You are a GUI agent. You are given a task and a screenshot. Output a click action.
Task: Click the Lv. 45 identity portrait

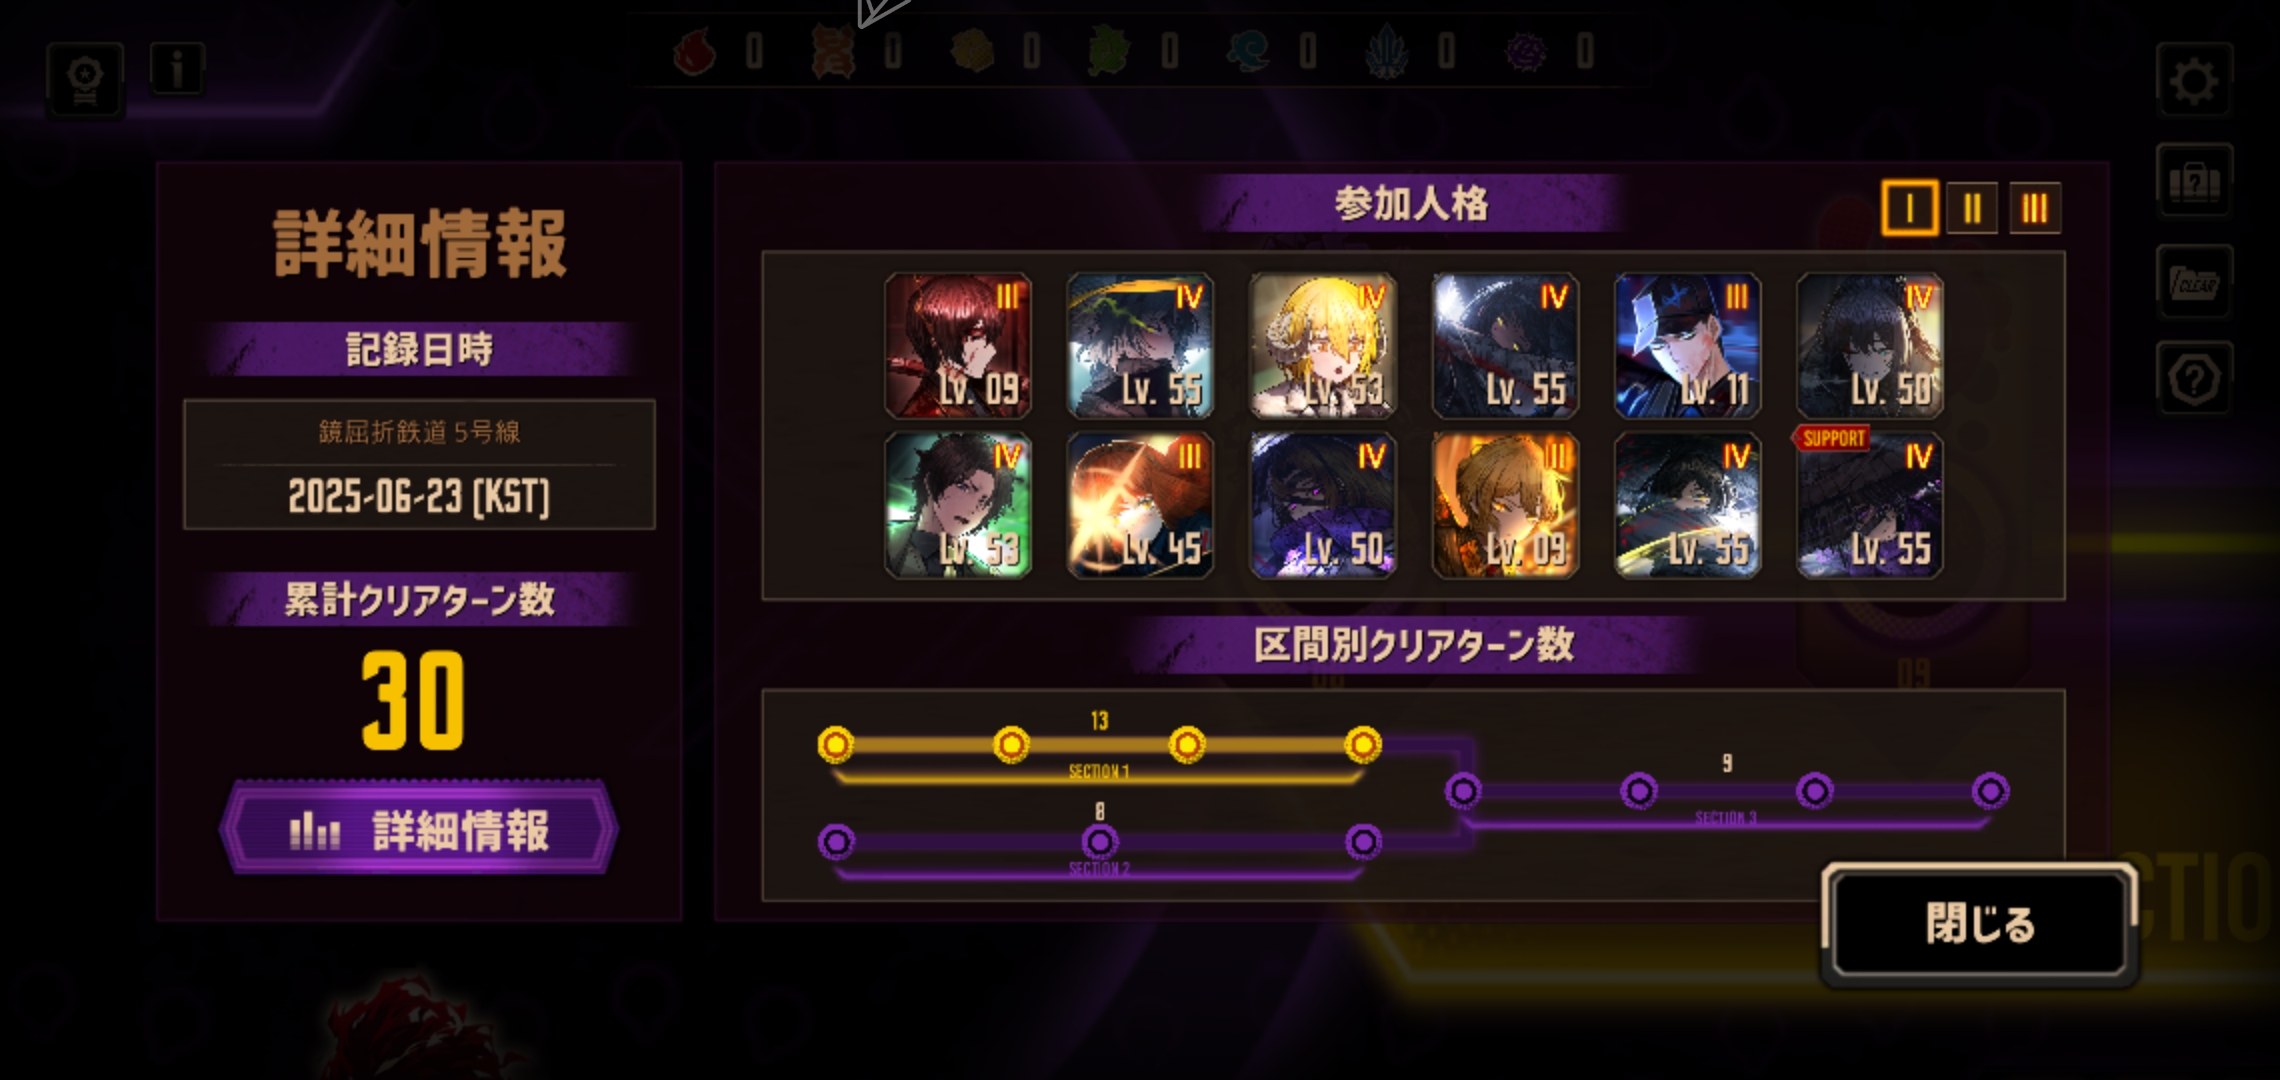(x=1140, y=505)
